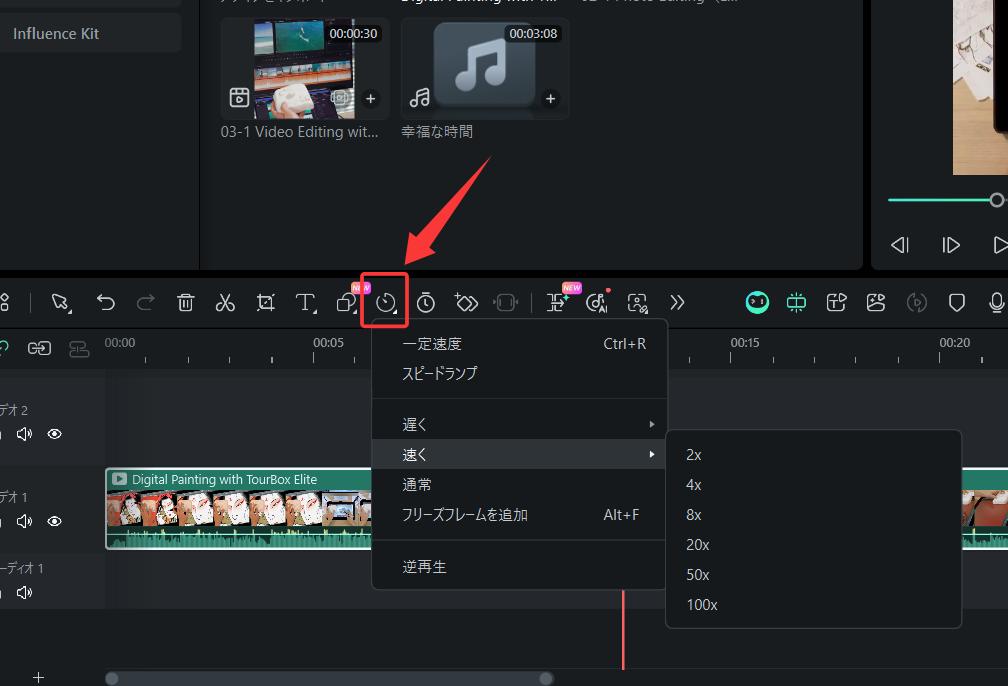Open the Text tool
The image size is (1008, 686).
(x=305, y=302)
